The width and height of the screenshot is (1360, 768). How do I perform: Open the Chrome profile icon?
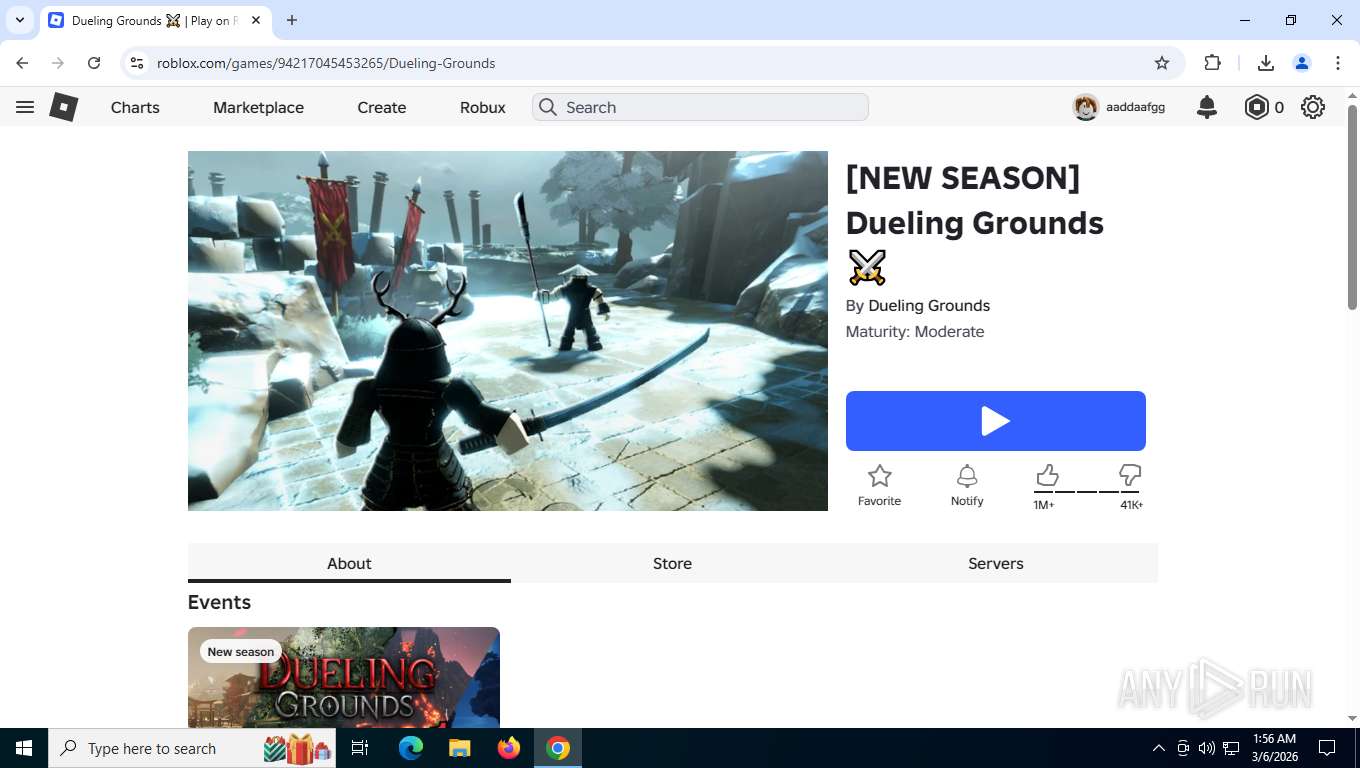point(1302,63)
